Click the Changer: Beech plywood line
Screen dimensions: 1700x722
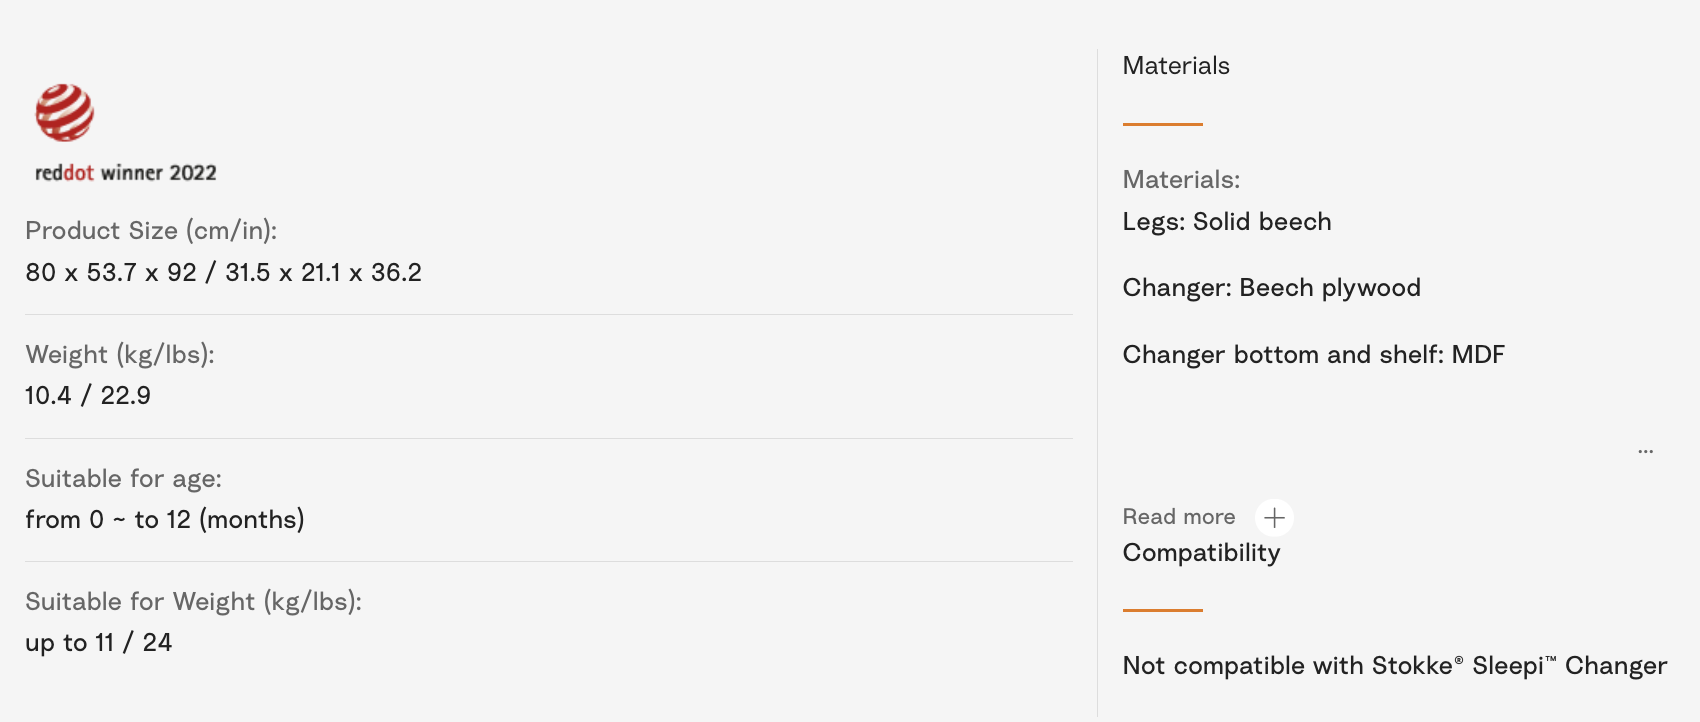(1271, 288)
